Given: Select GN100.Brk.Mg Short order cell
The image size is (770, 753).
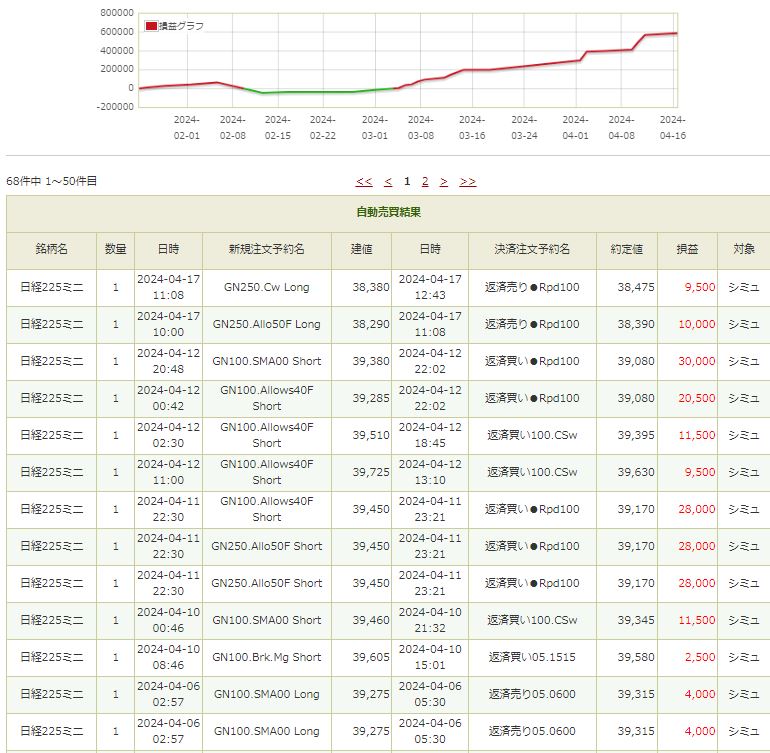Looking at the screenshot, I should (267, 657).
